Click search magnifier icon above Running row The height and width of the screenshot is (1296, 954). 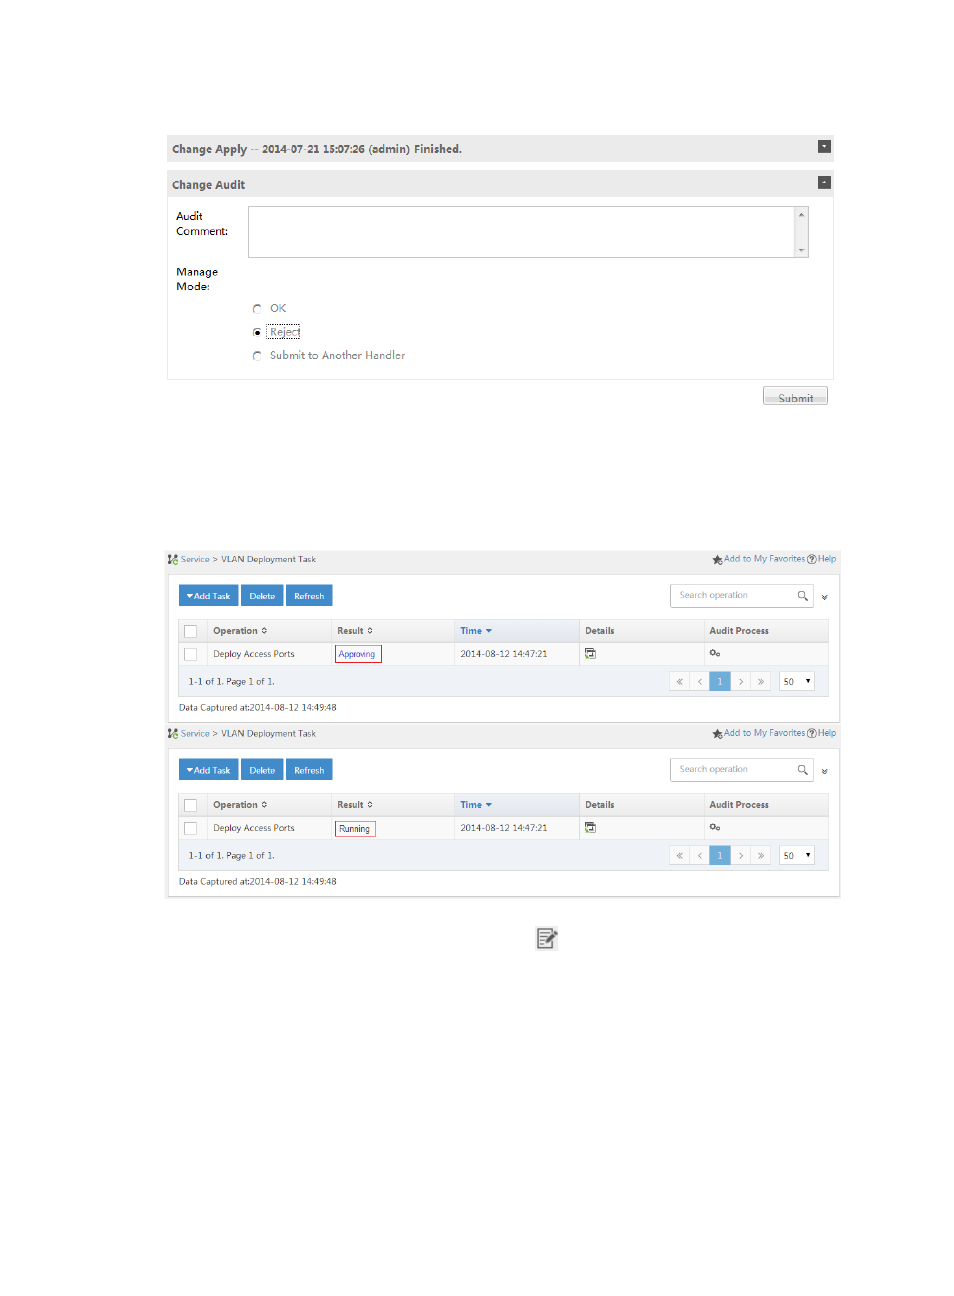pyautogui.click(x=802, y=770)
